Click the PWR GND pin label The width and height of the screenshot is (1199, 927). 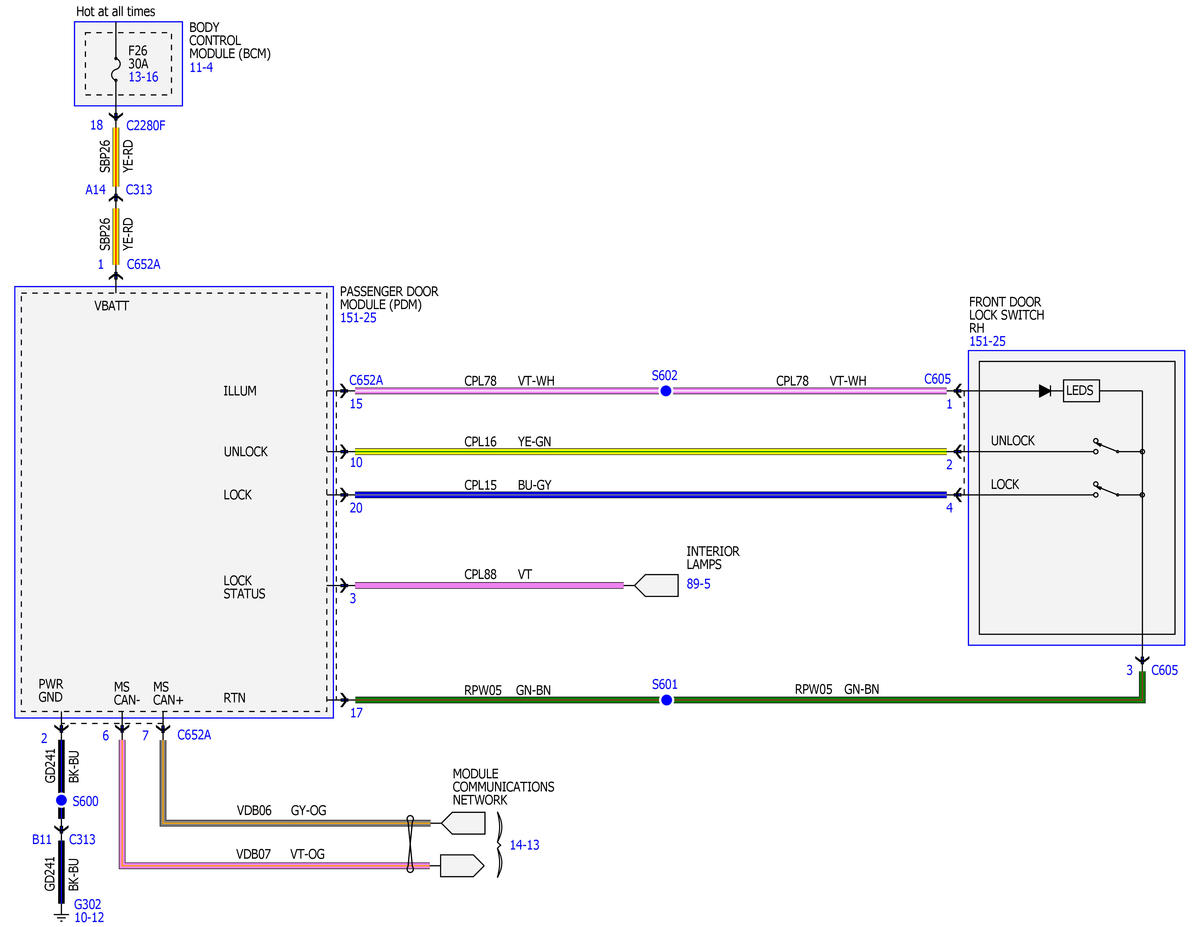coord(50,691)
